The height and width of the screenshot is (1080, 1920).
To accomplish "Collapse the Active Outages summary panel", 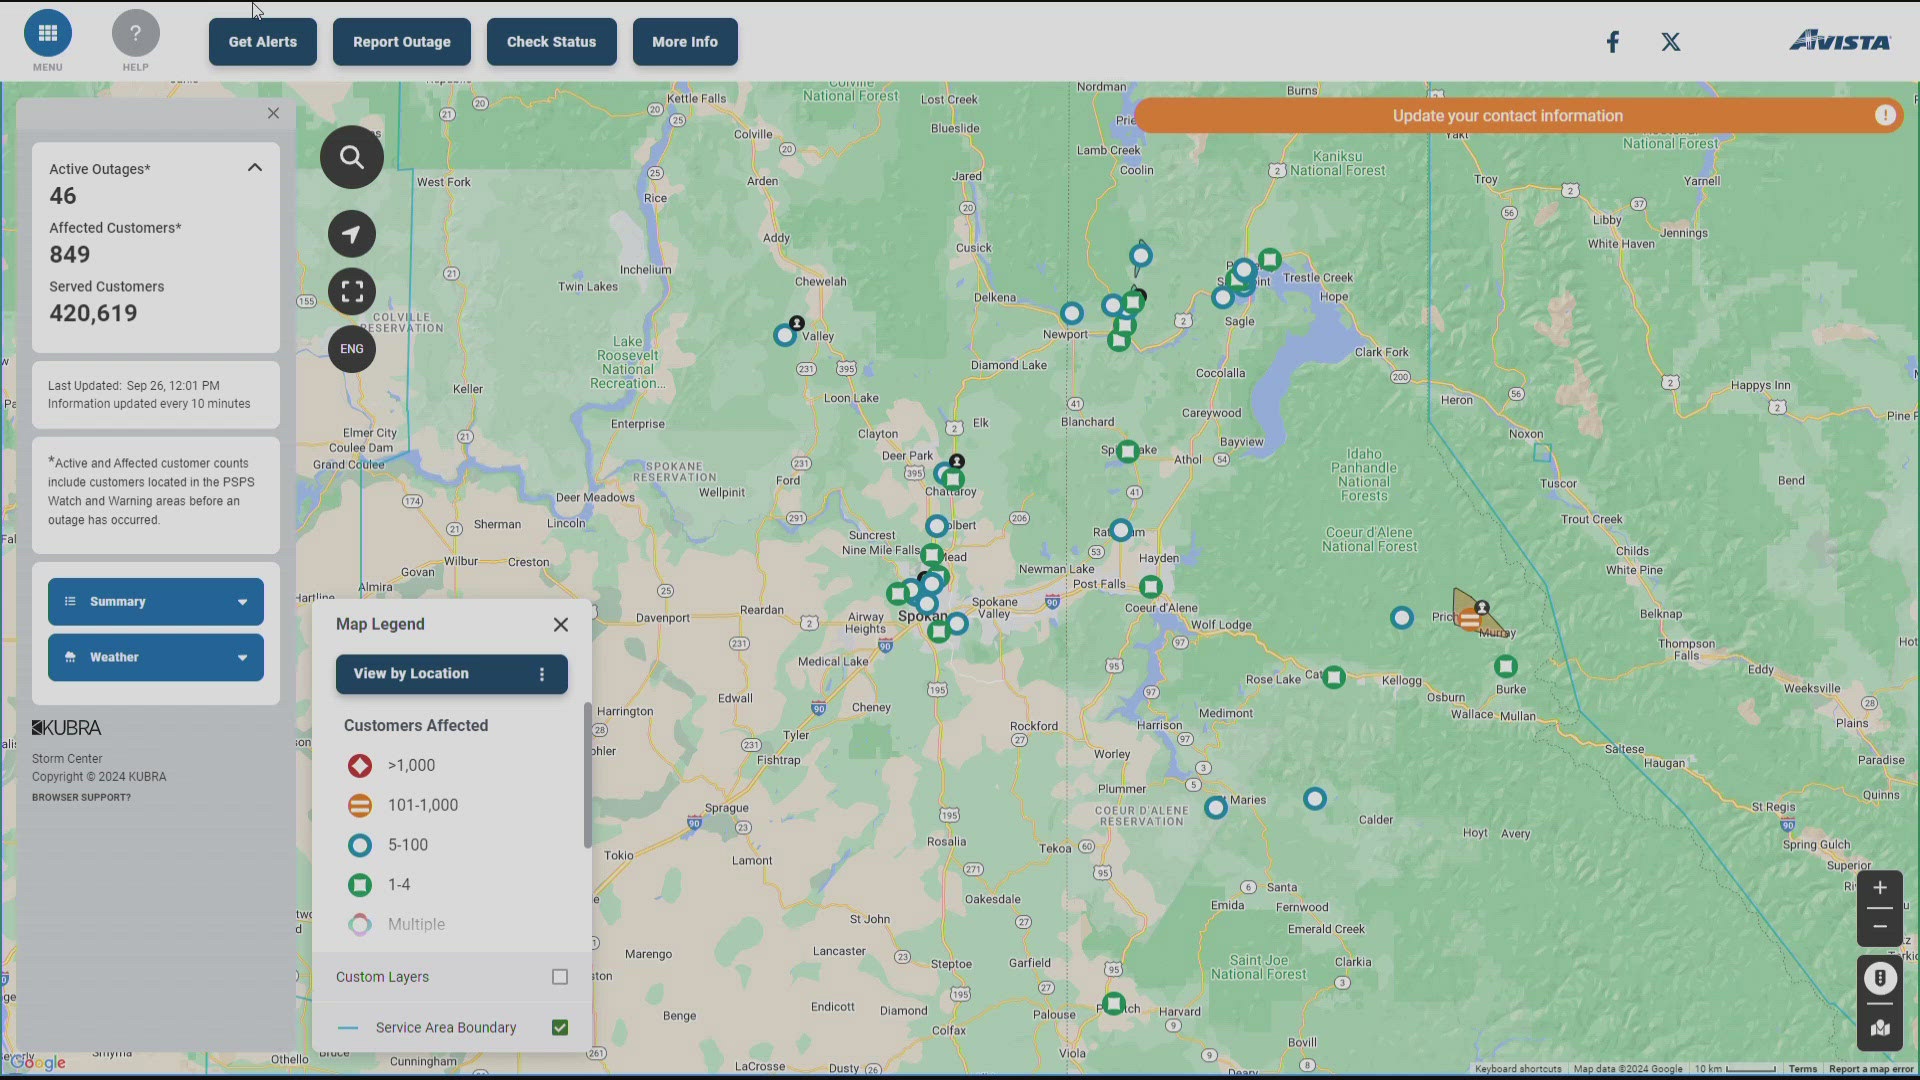I will [x=255, y=167].
